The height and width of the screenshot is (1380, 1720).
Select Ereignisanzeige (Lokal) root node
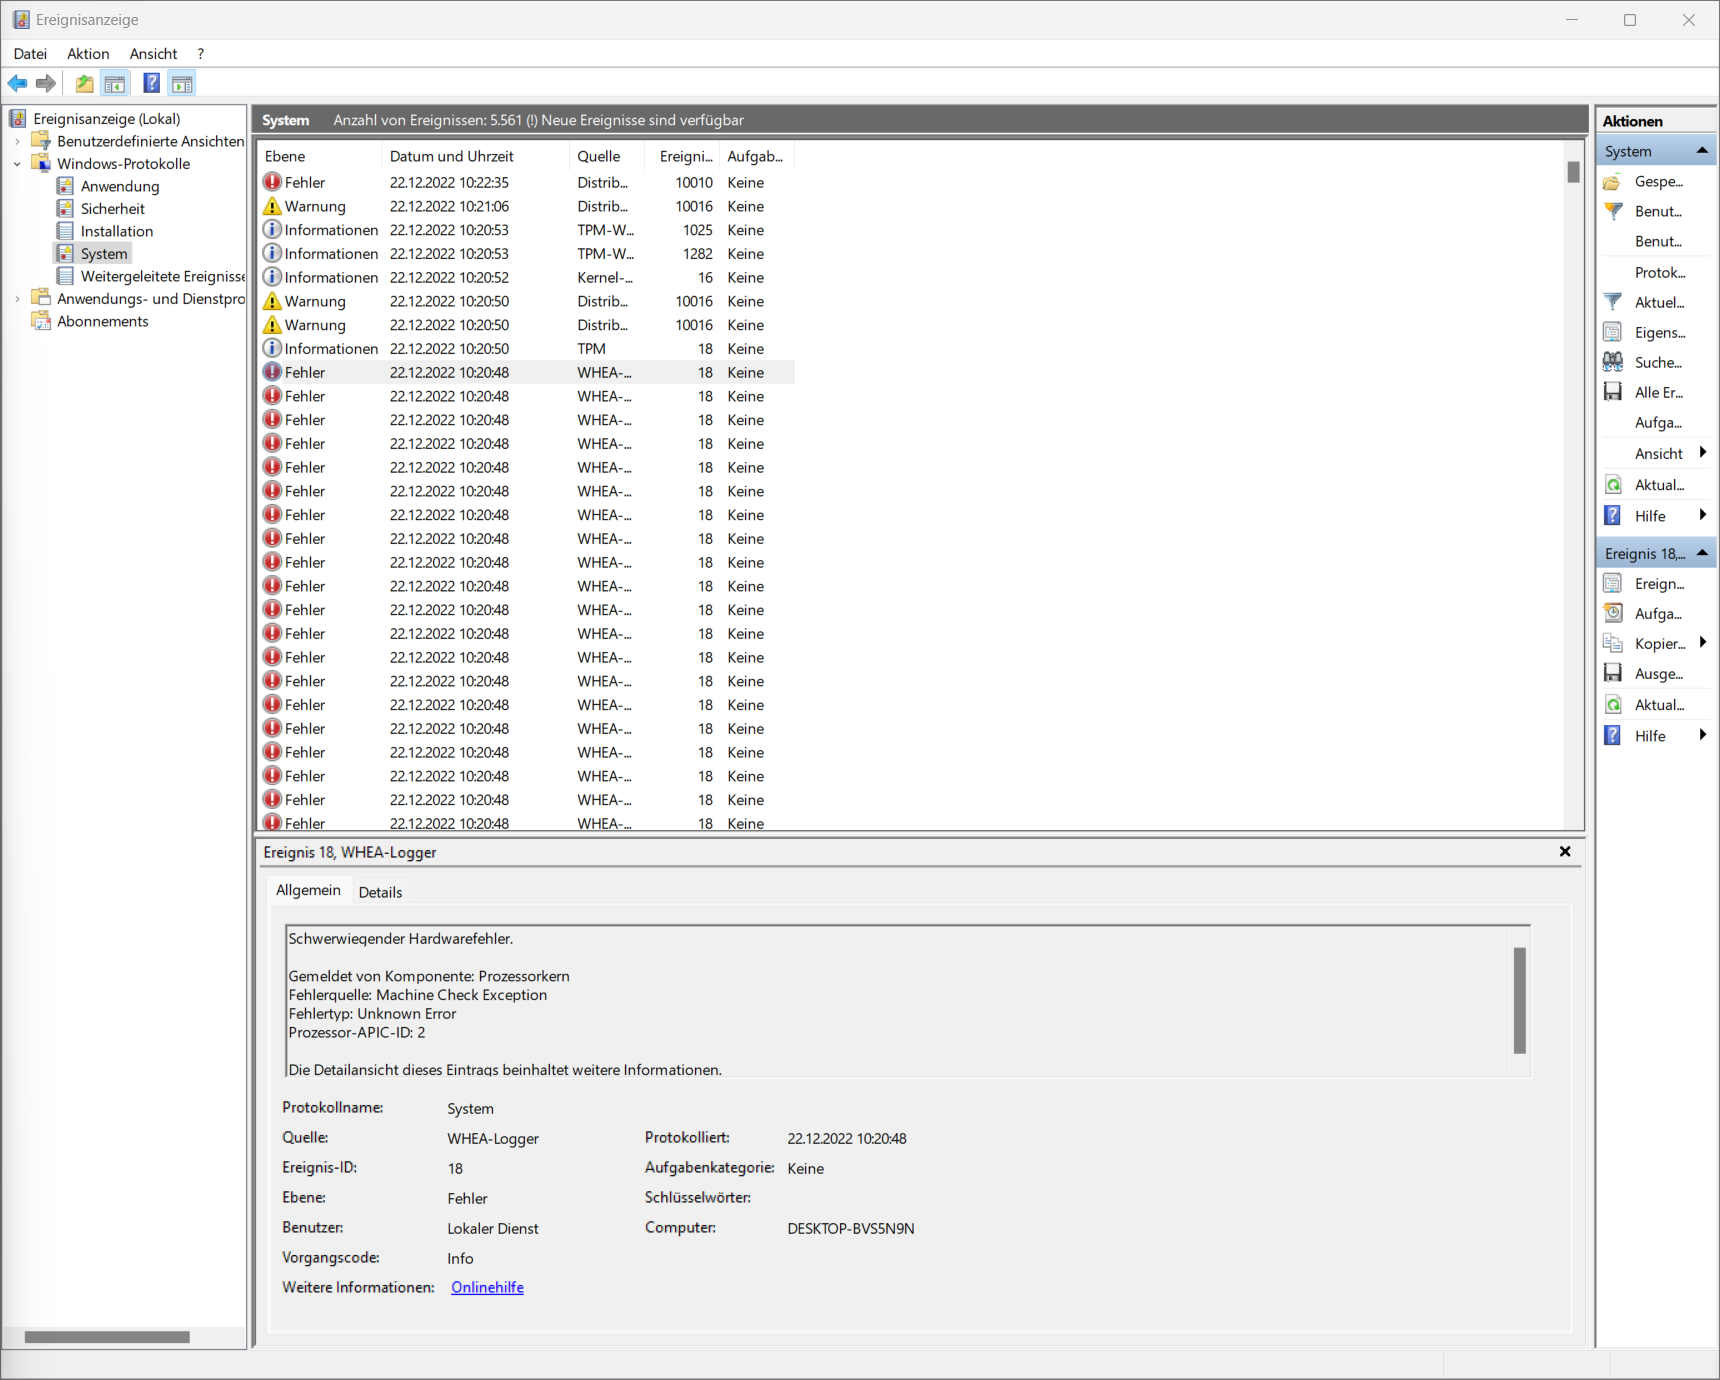106,119
